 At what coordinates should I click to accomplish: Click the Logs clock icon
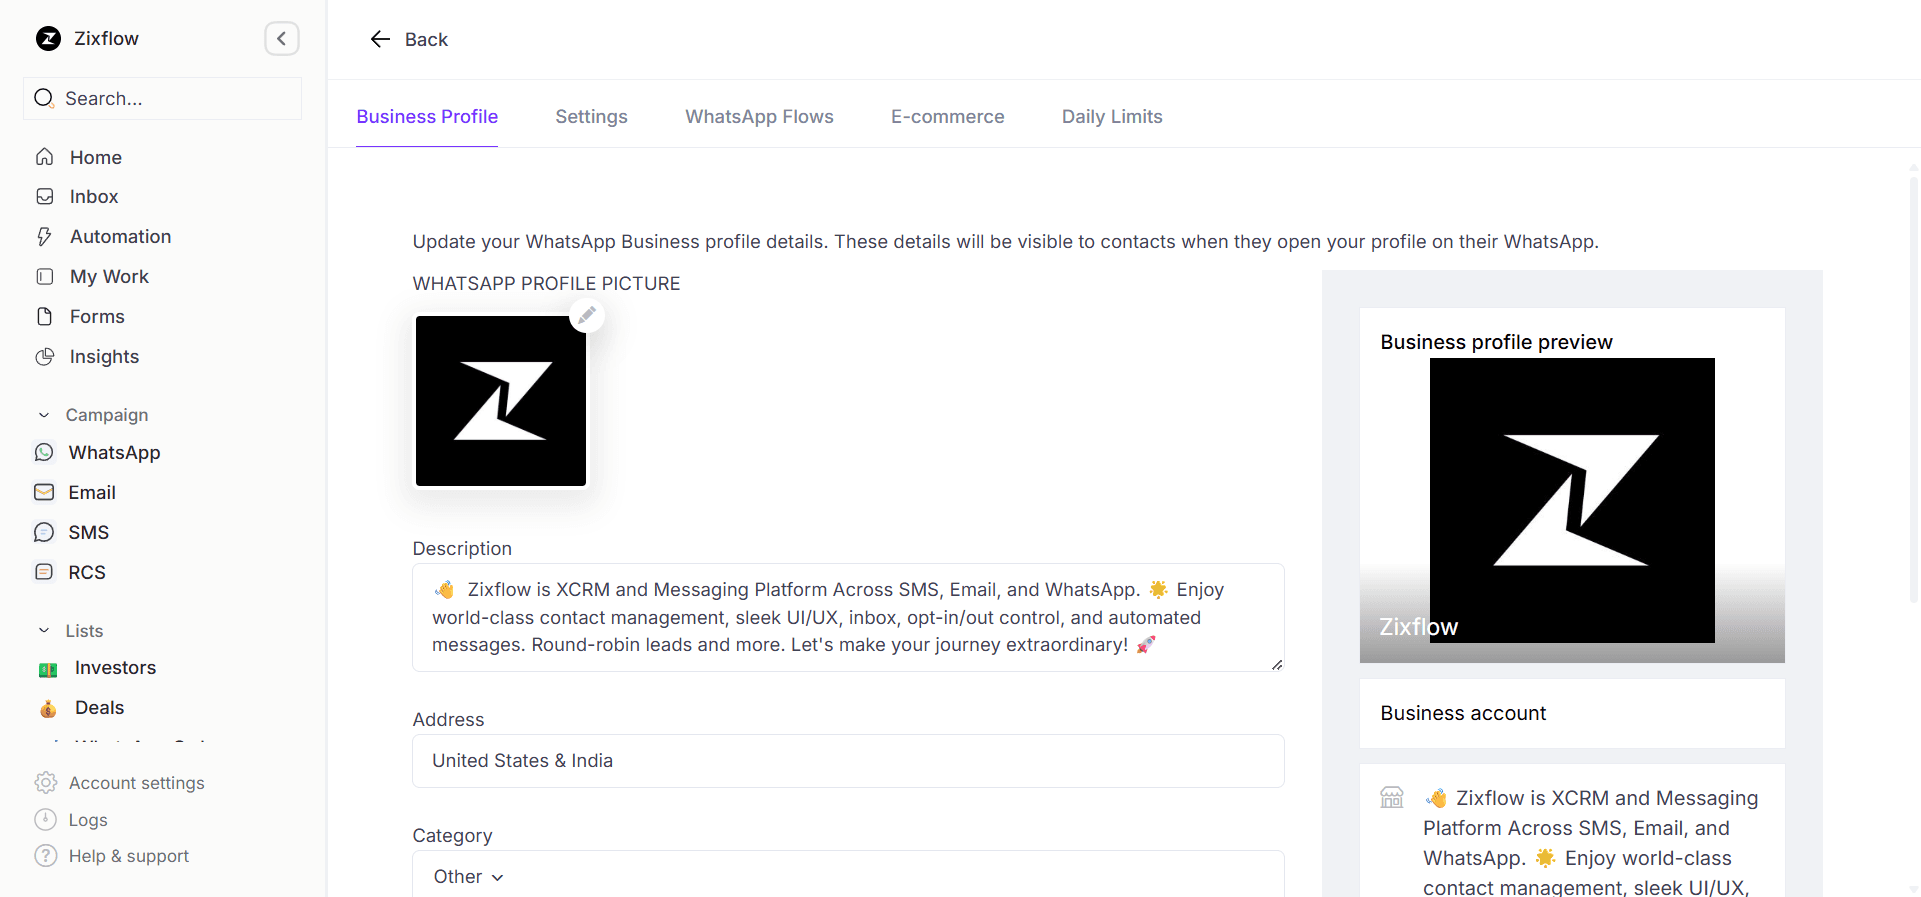(46, 820)
